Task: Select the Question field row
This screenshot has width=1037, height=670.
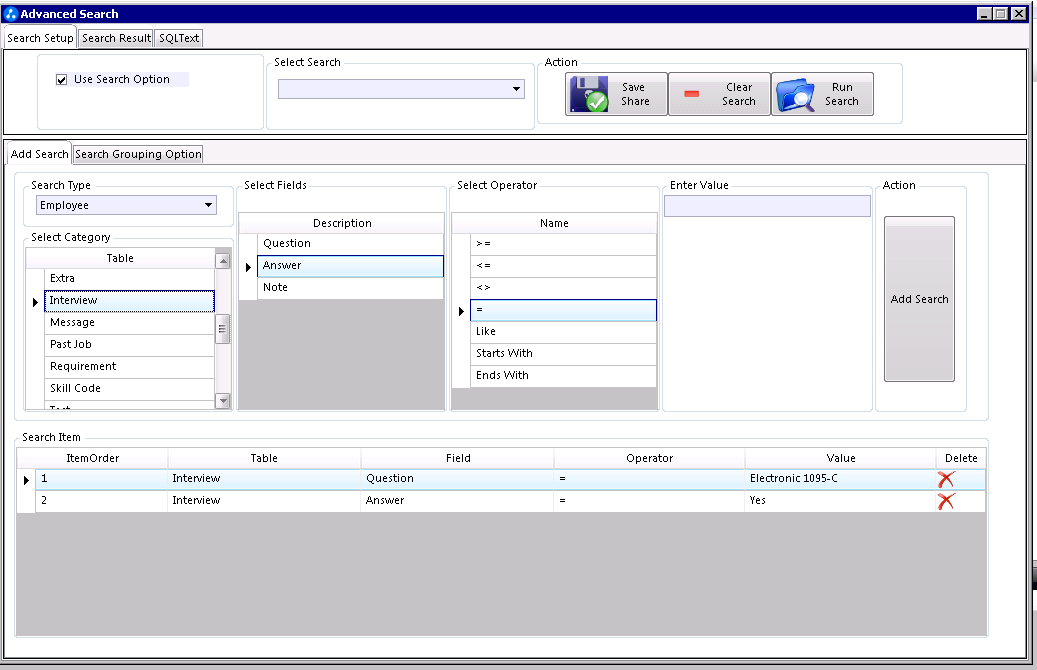Action: tap(351, 243)
